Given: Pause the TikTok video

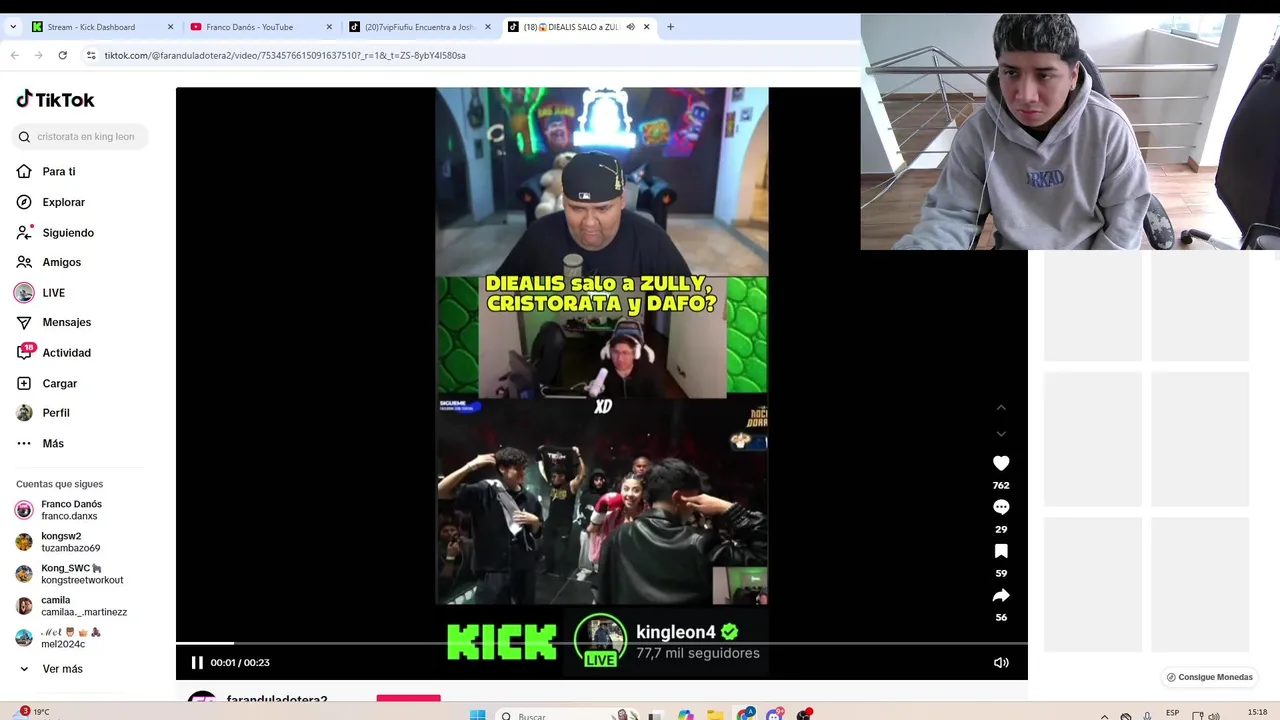Looking at the screenshot, I should click(197, 662).
